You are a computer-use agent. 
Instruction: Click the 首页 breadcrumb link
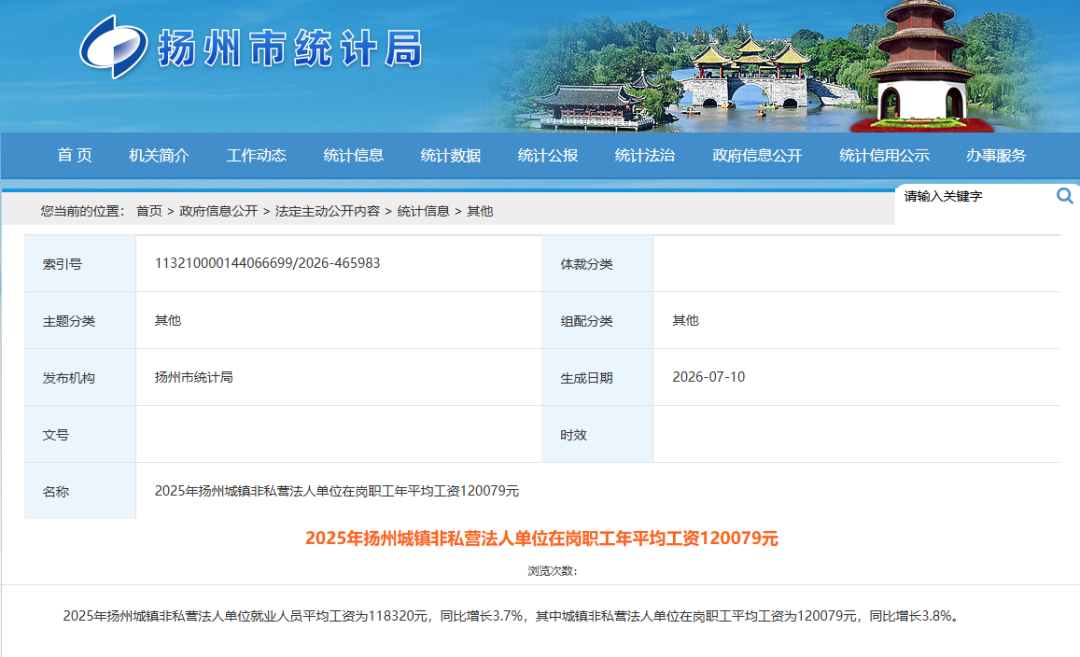tap(149, 211)
